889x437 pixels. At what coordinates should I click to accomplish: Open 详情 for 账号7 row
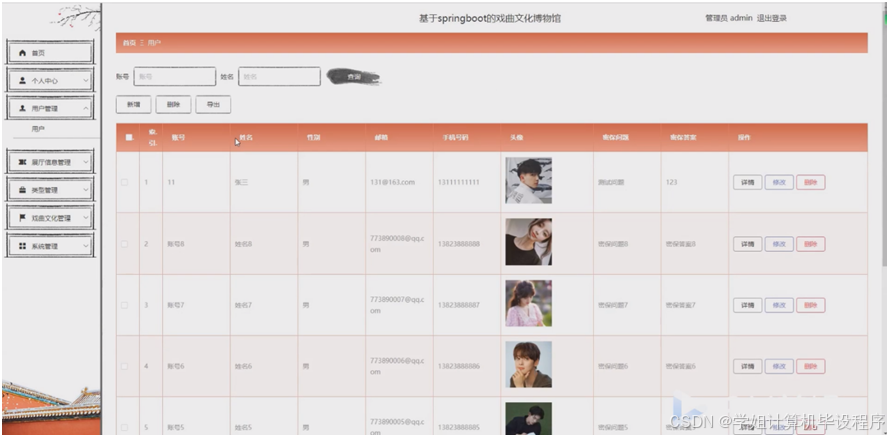tap(747, 306)
